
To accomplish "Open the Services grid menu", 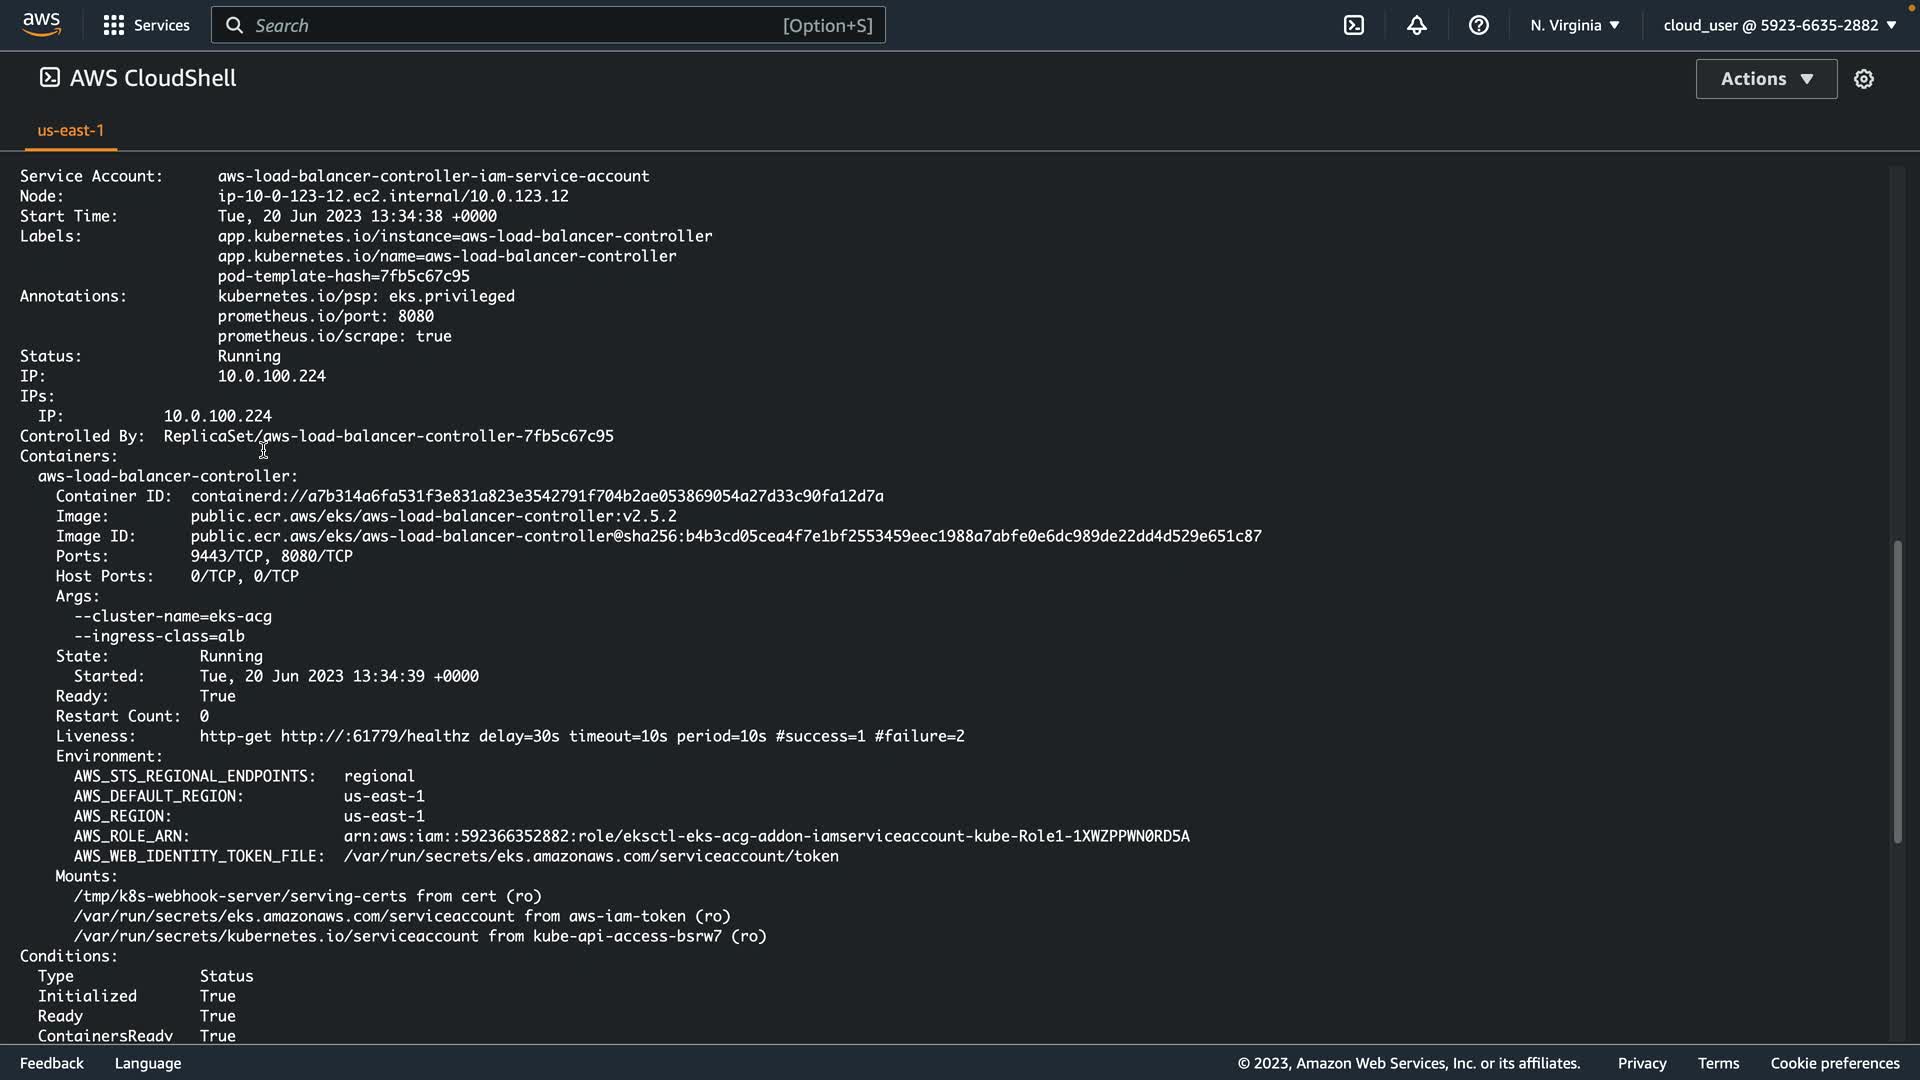I will point(113,25).
